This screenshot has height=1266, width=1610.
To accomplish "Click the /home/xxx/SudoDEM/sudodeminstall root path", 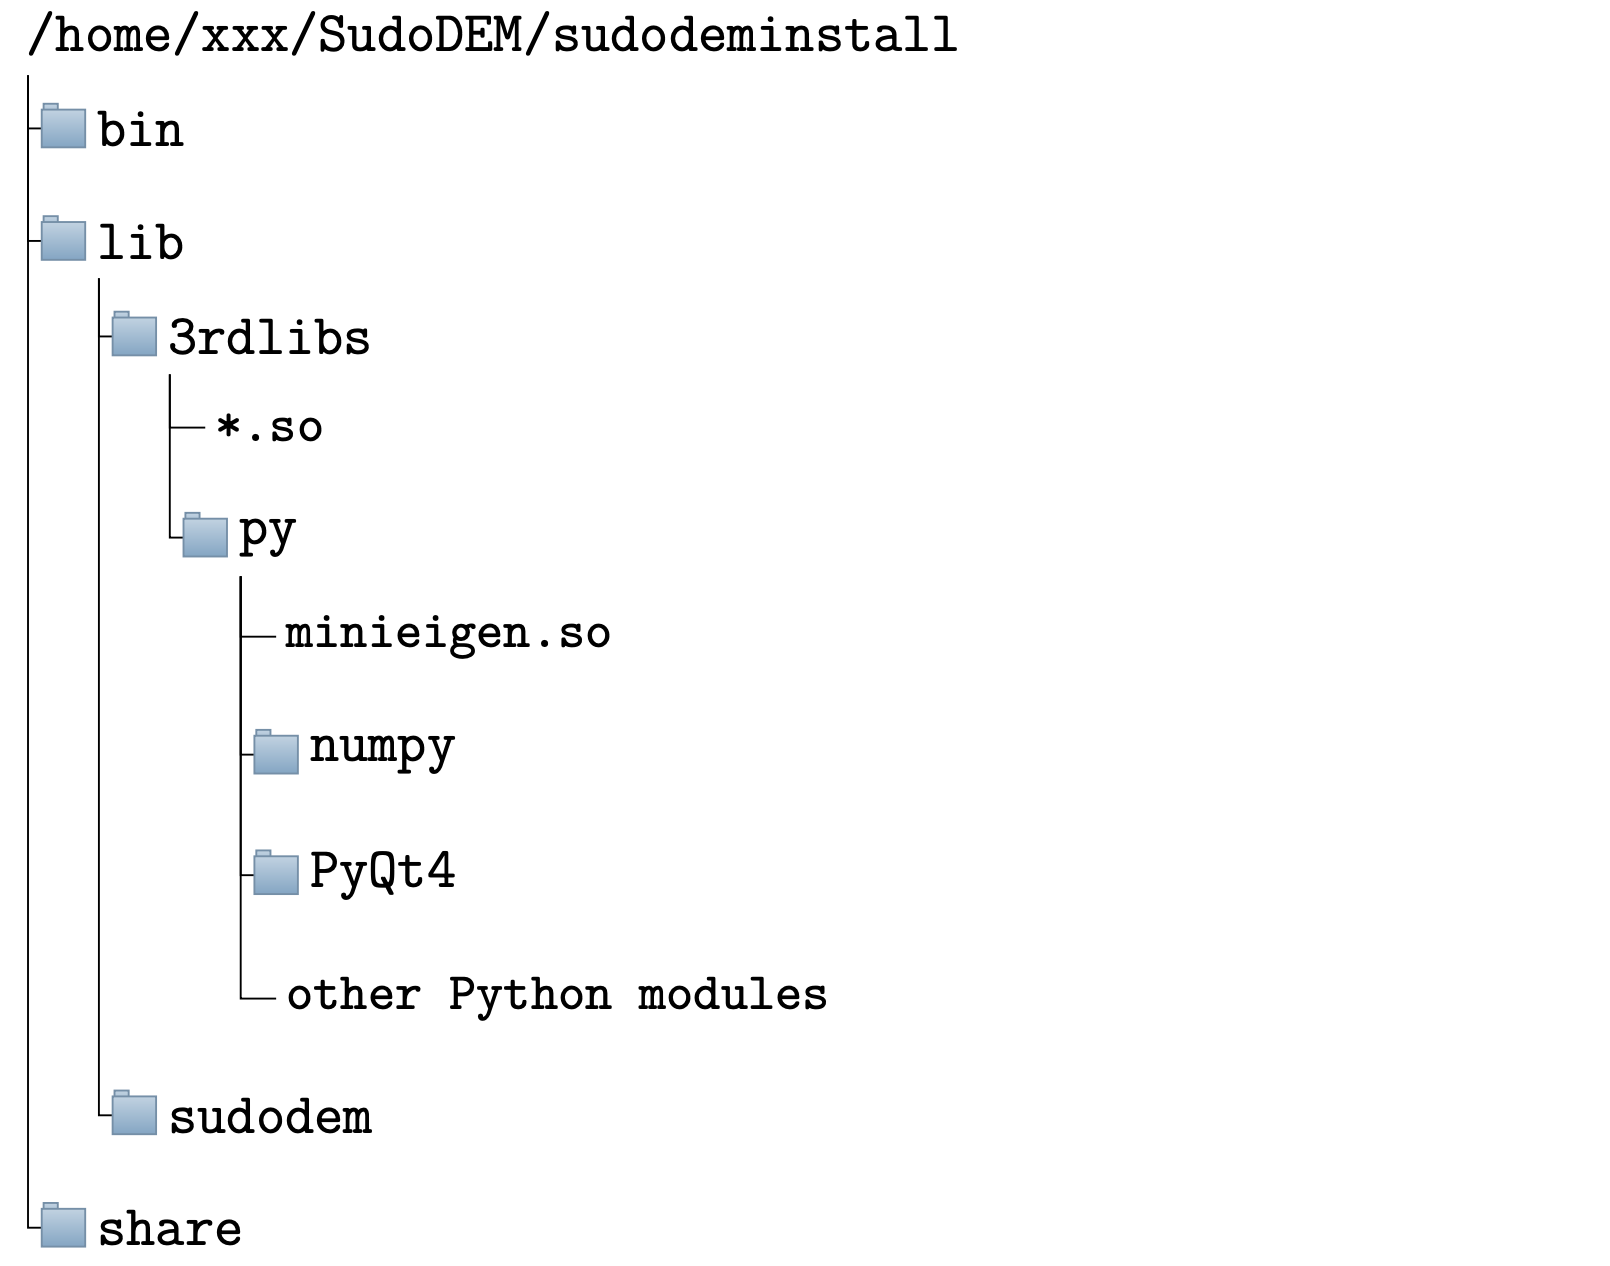I will [x=492, y=35].
